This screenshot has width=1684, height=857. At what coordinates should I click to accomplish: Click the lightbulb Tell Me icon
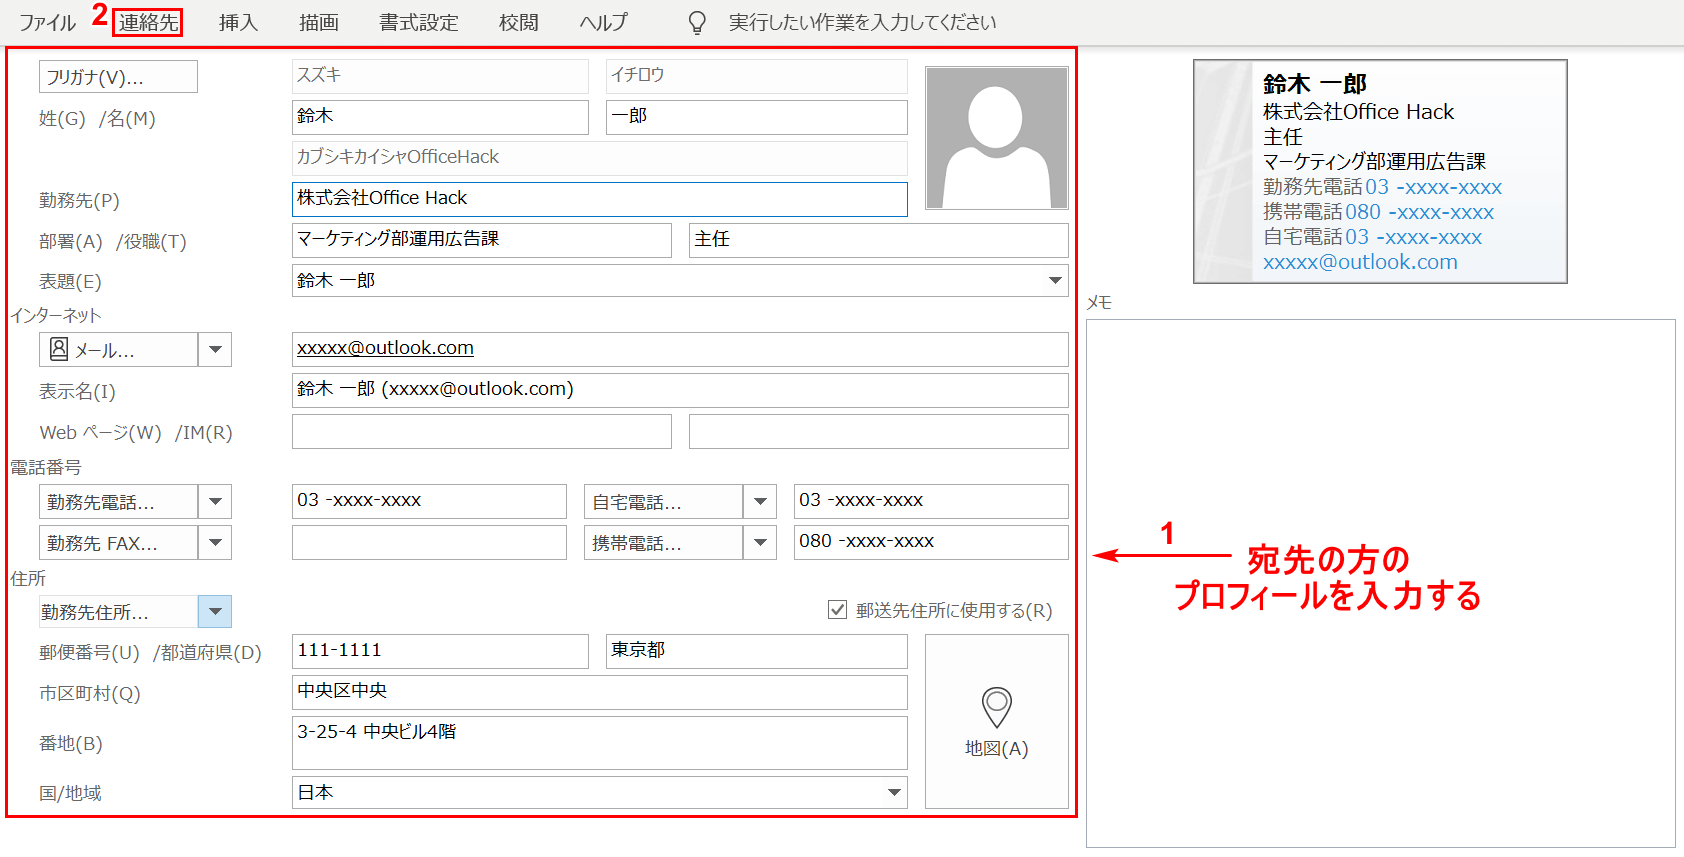pos(697,23)
